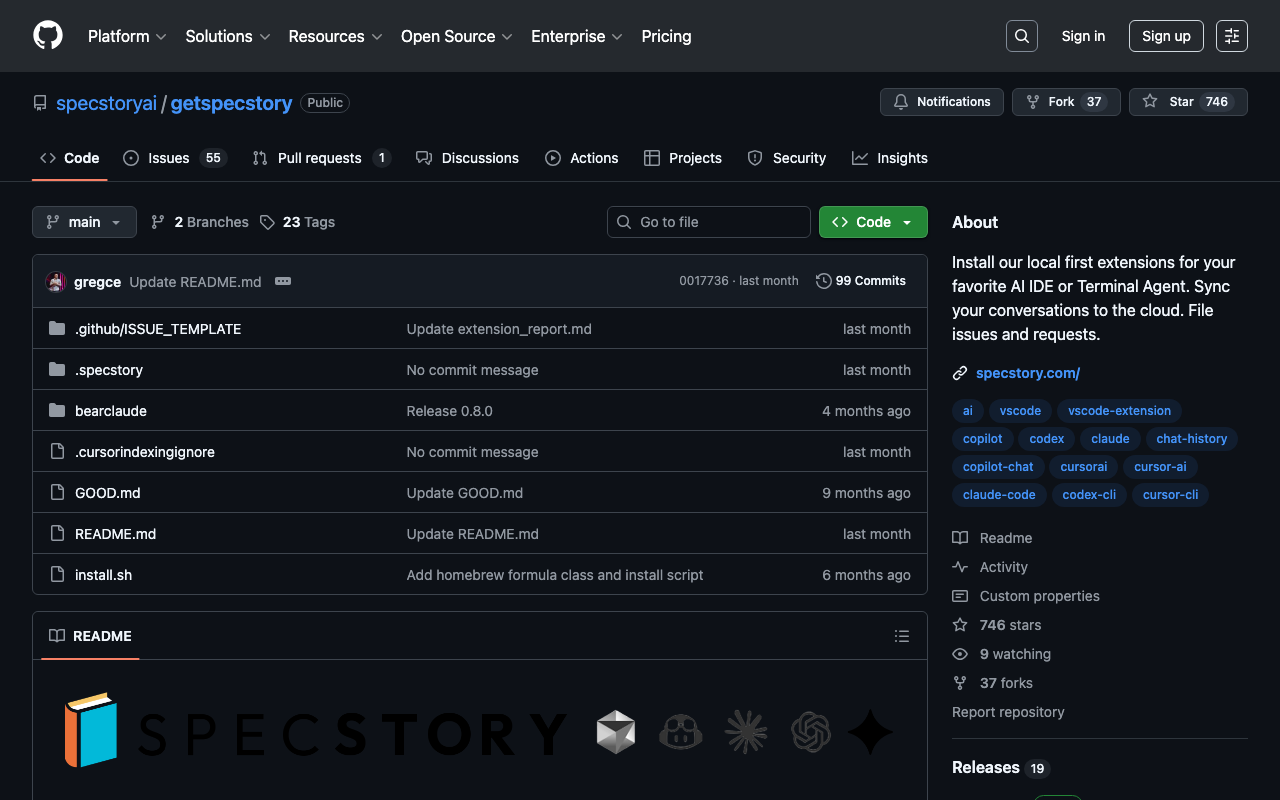Expand commit message ellipsis icon

[283, 282]
